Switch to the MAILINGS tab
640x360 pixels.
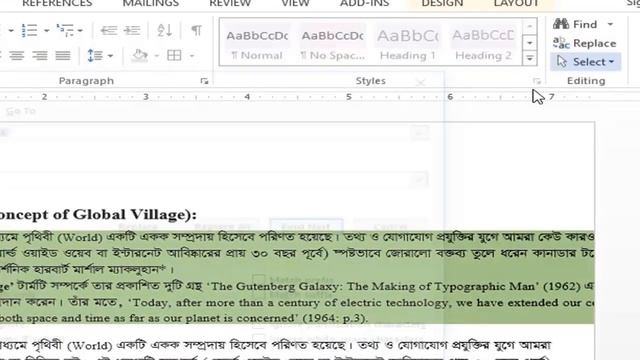click(151, 4)
